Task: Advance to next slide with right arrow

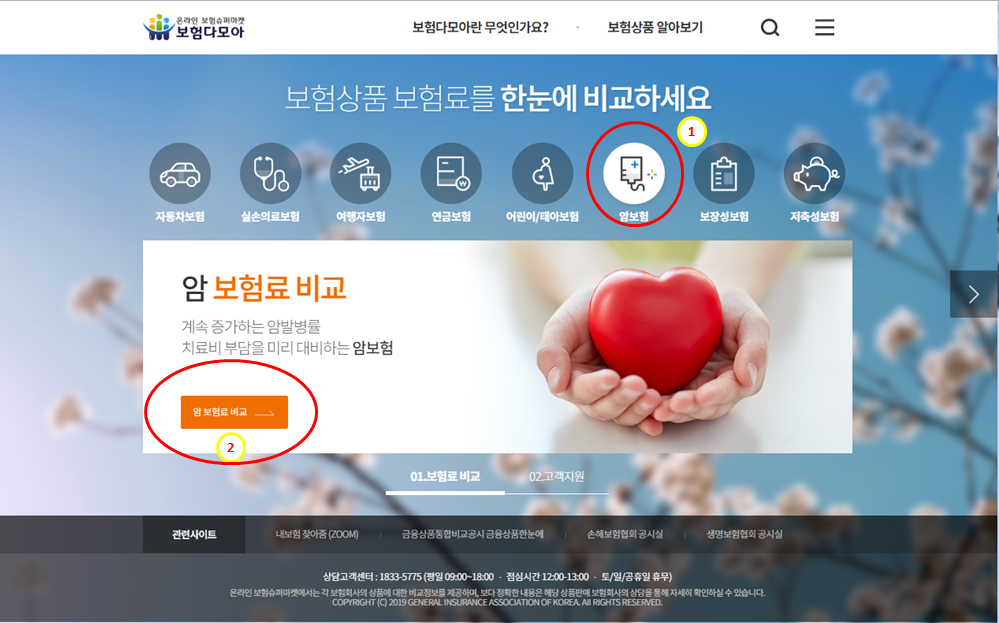Action: pos(974,294)
